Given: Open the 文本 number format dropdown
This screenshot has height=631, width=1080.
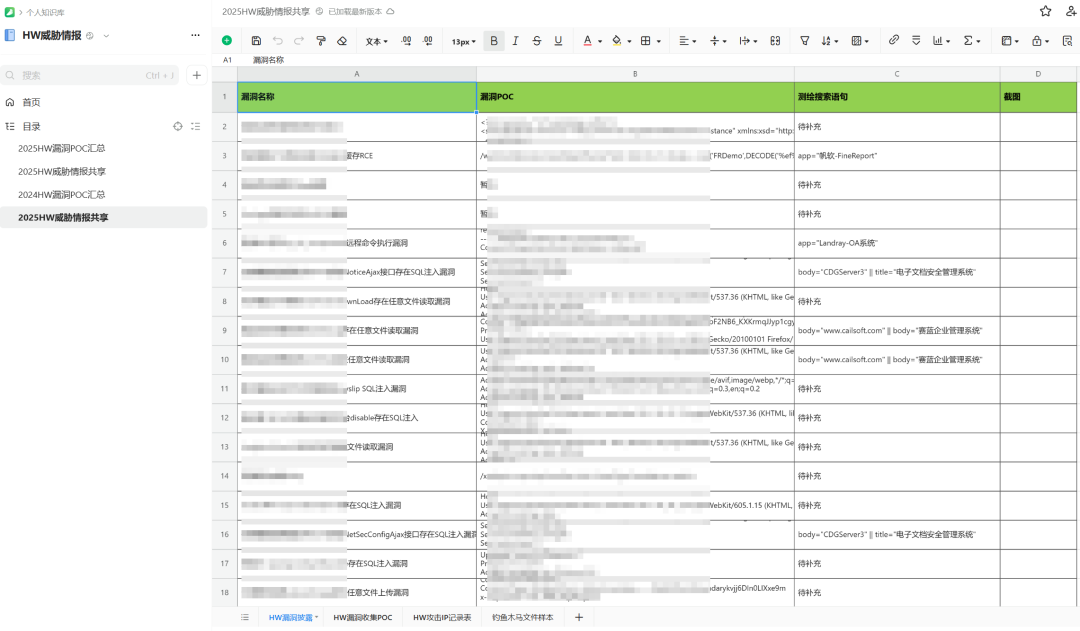Looking at the screenshot, I should 376,41.
